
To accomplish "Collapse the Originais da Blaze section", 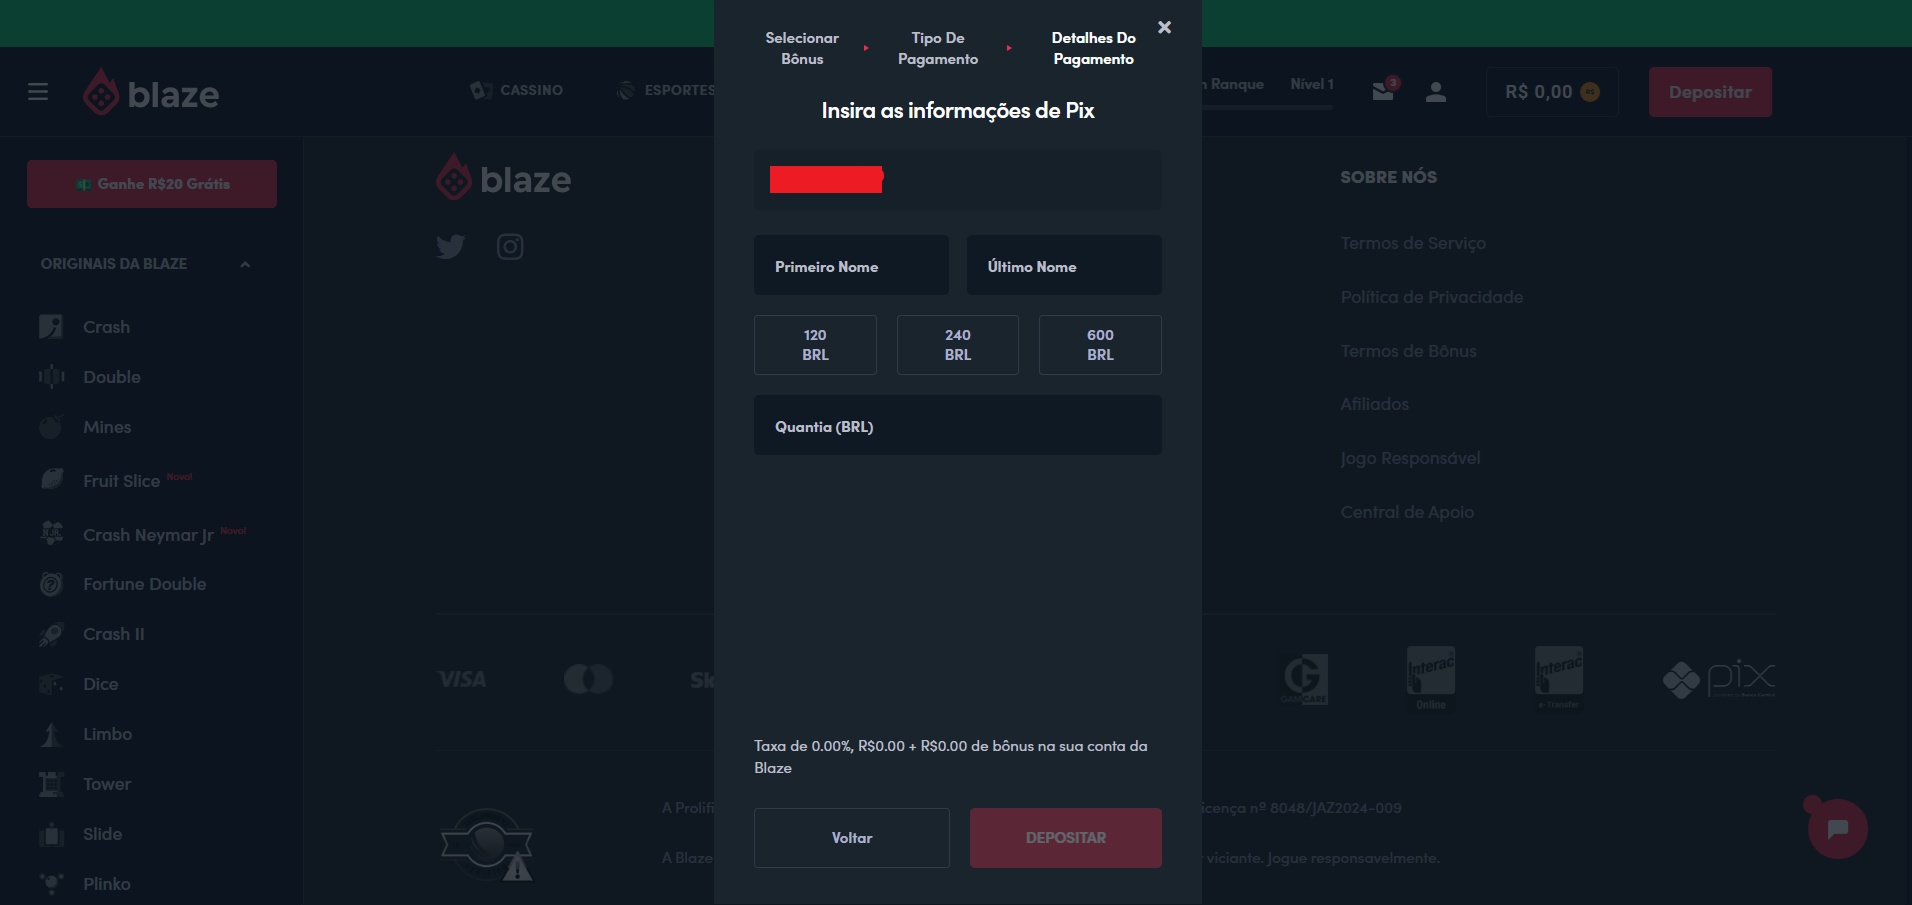I will [245, 264].
